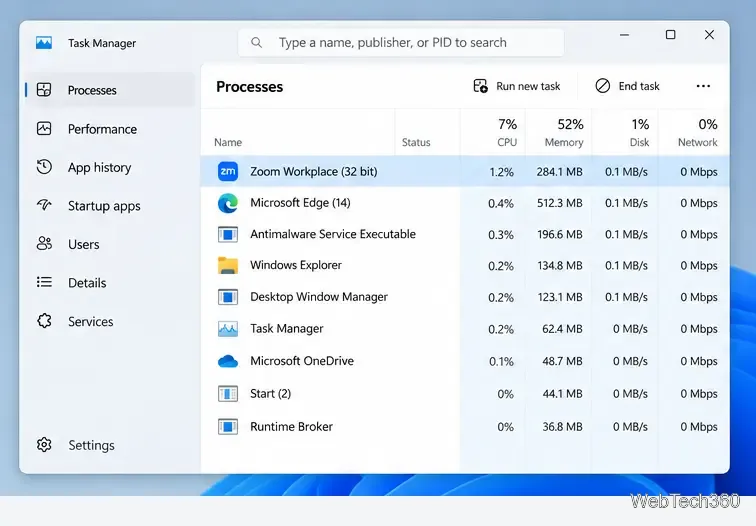Viewport: 756px width, 526px height.
Task: Click the Microsoft OneDrive cloud icon
Action: pos(228,361)
